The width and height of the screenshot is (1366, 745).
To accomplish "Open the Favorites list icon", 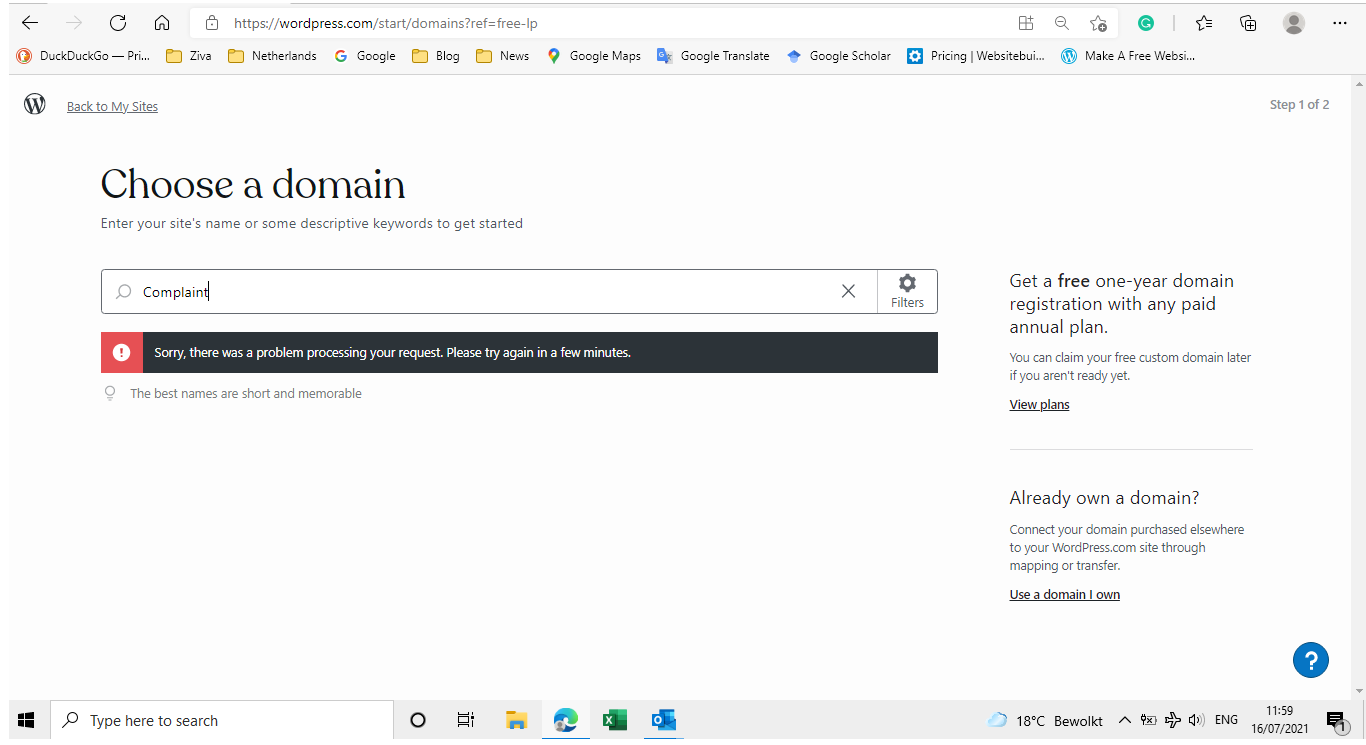I will [x=1204, y=23].
